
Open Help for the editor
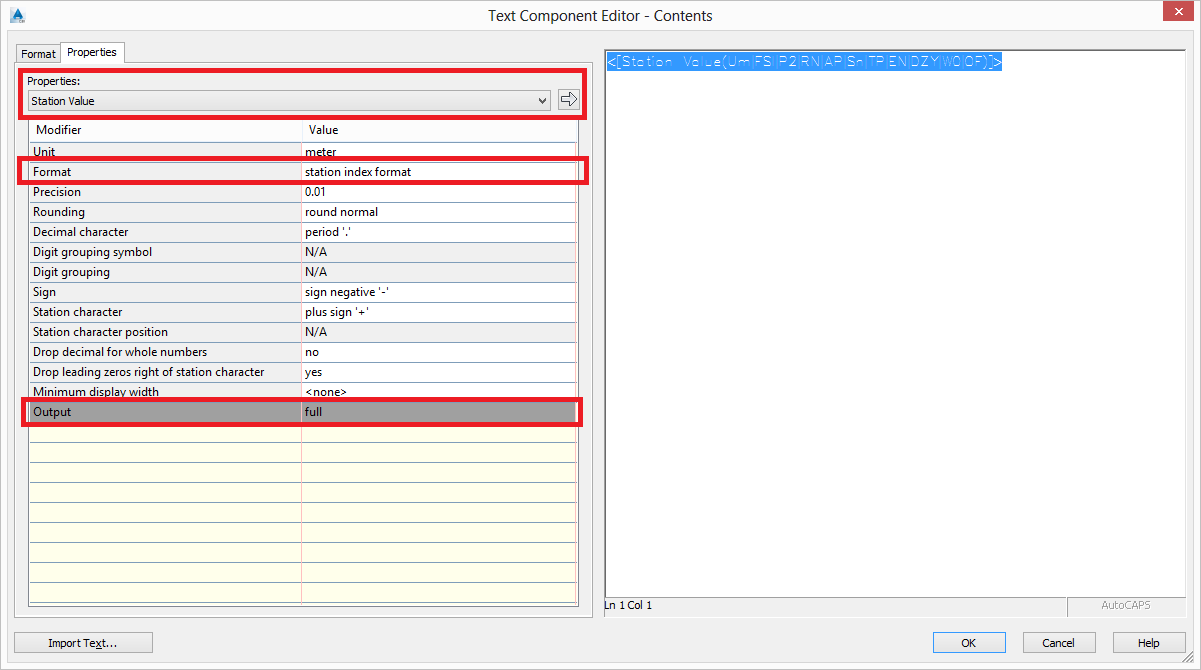pyautogui.click(x=1148, y=643)
